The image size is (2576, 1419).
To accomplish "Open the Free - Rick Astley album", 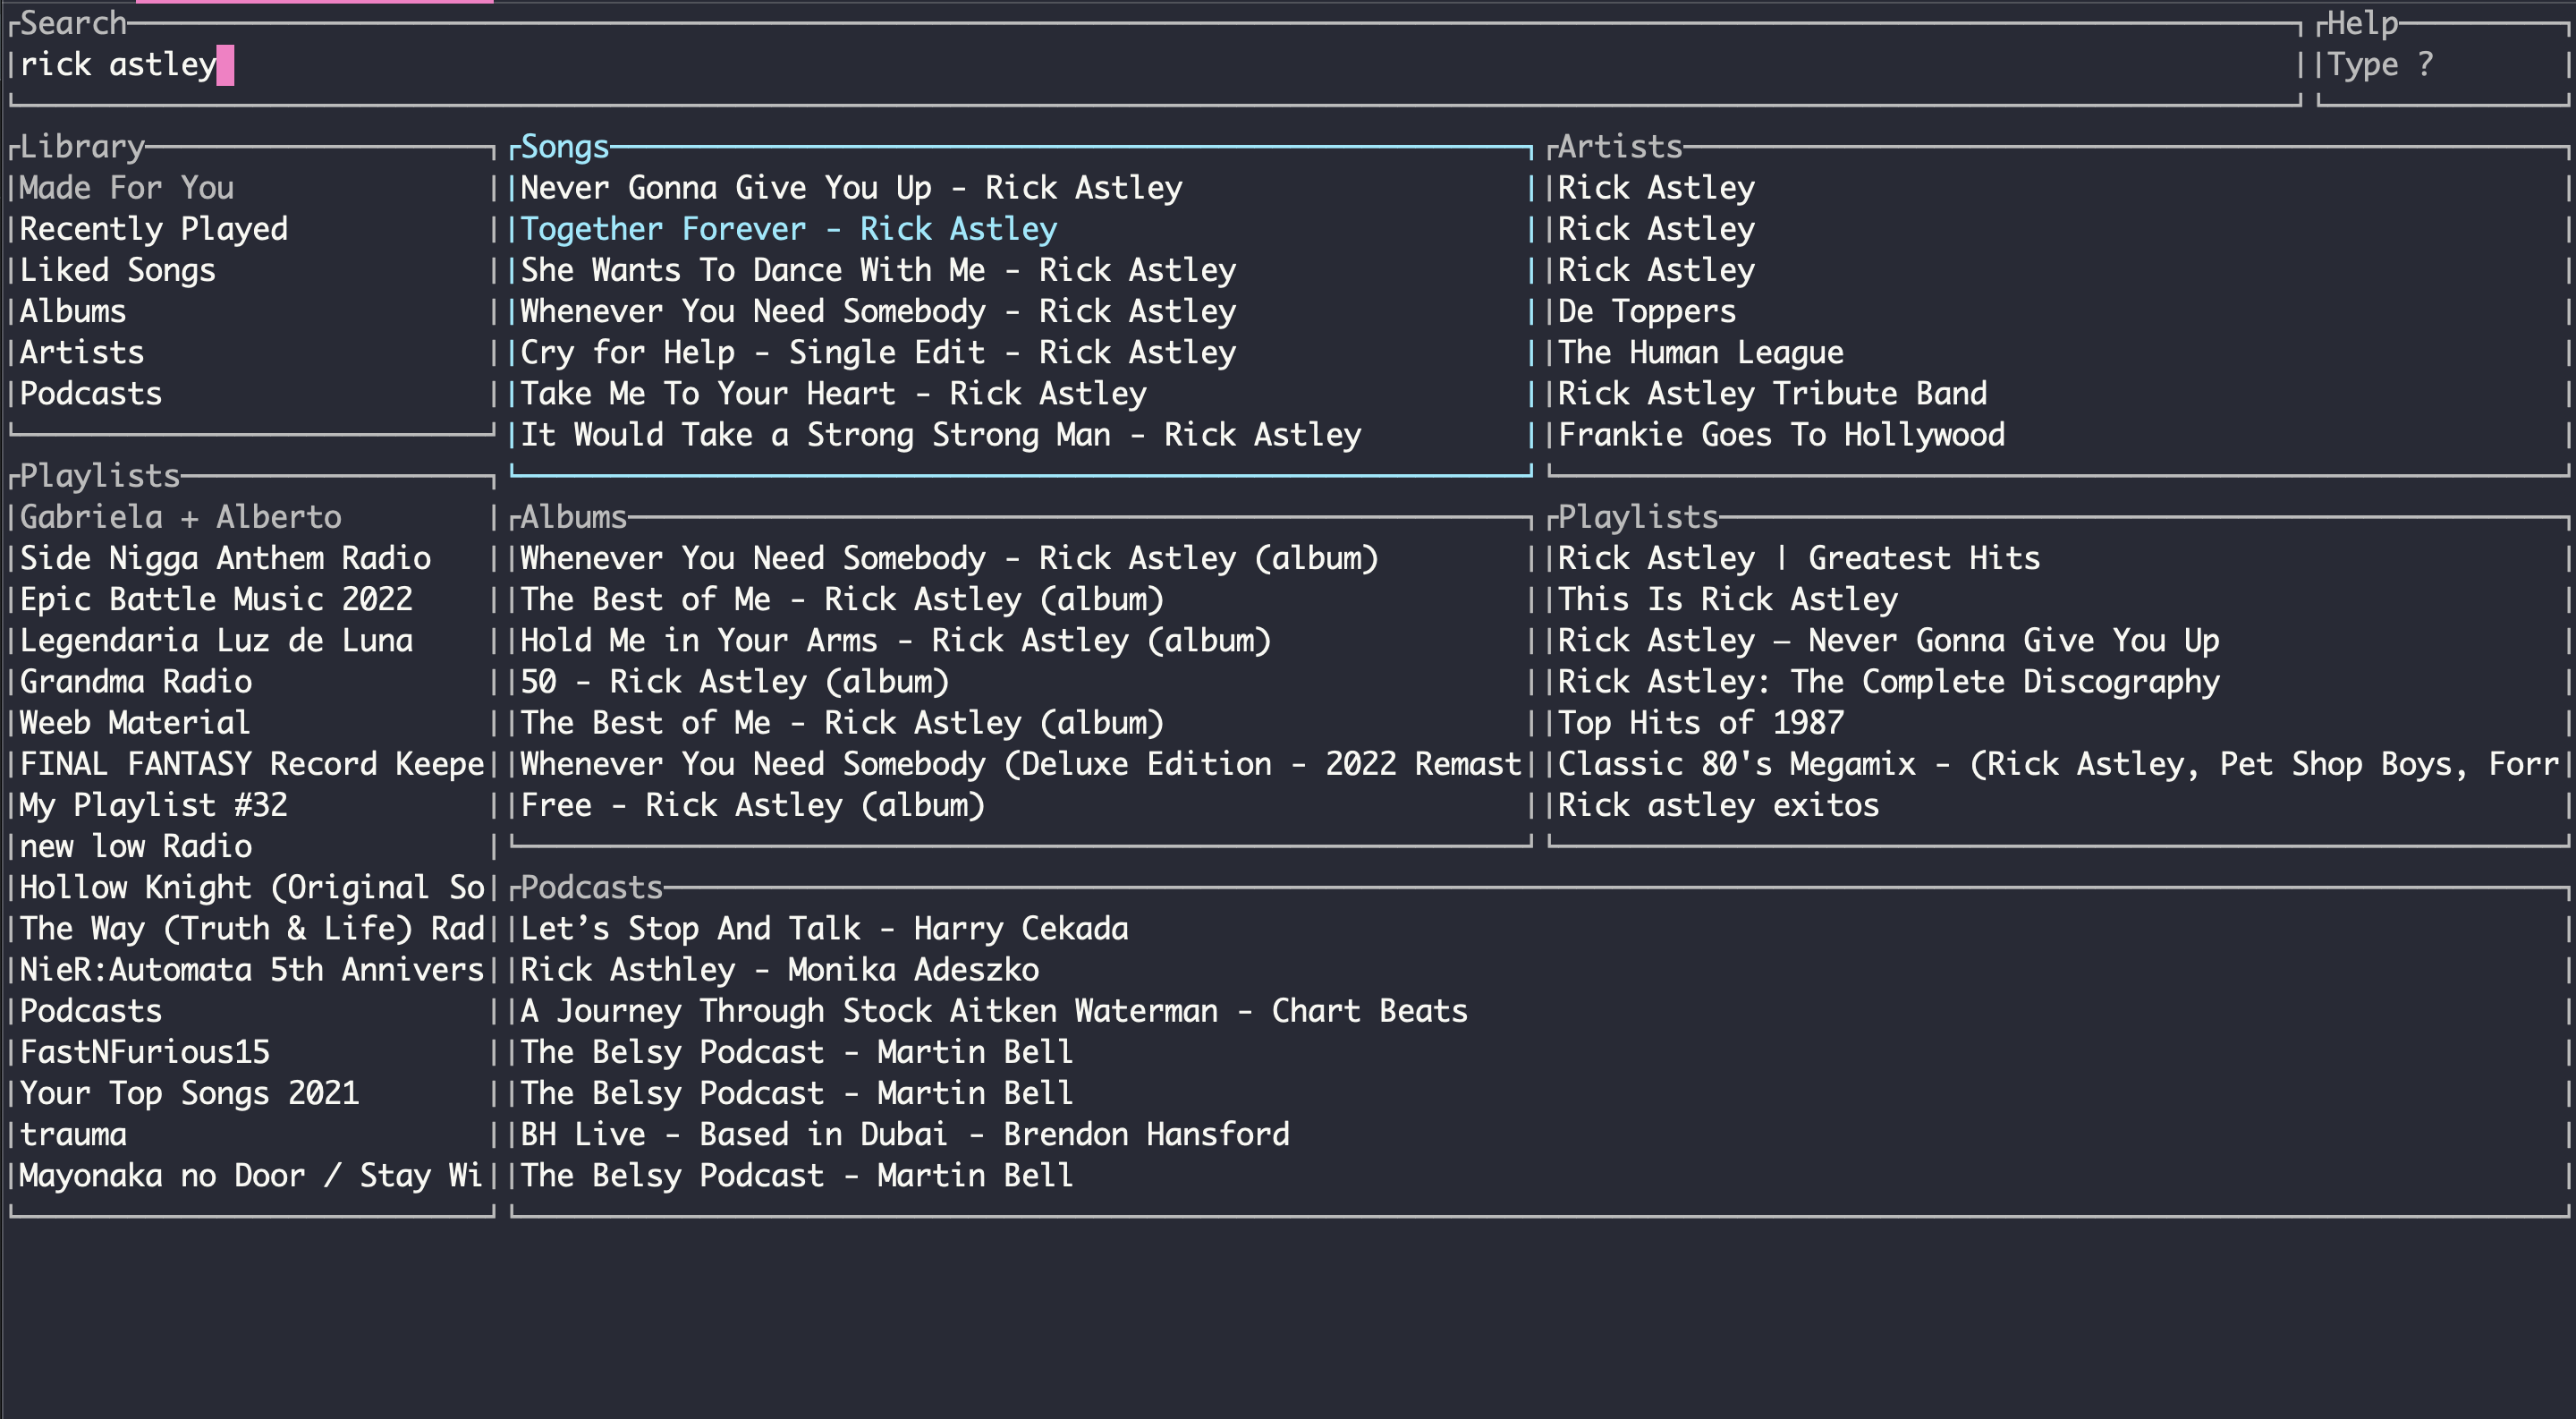I will (x=752, y=806).
